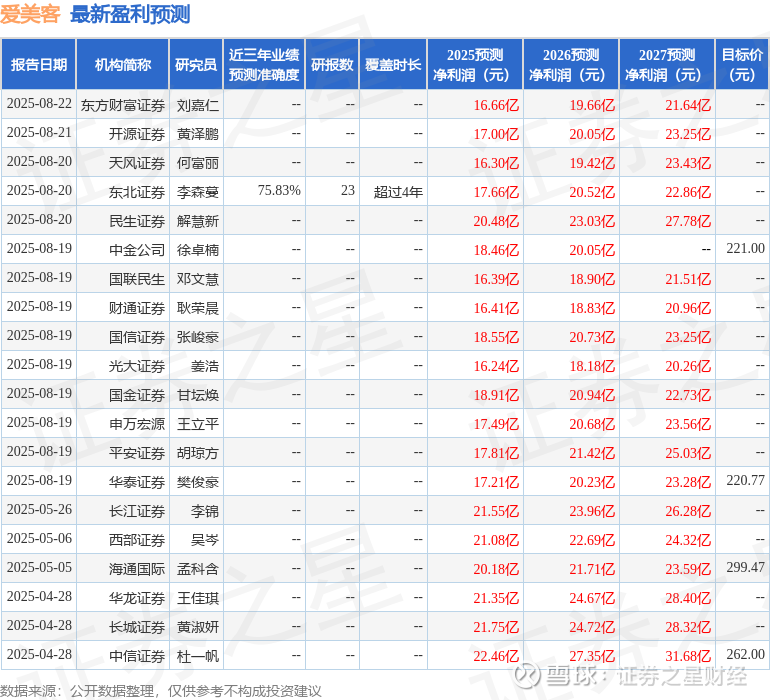This screenshot has width=770, height=700.
Task: Click researcher name 王立平
Action: 198,424
